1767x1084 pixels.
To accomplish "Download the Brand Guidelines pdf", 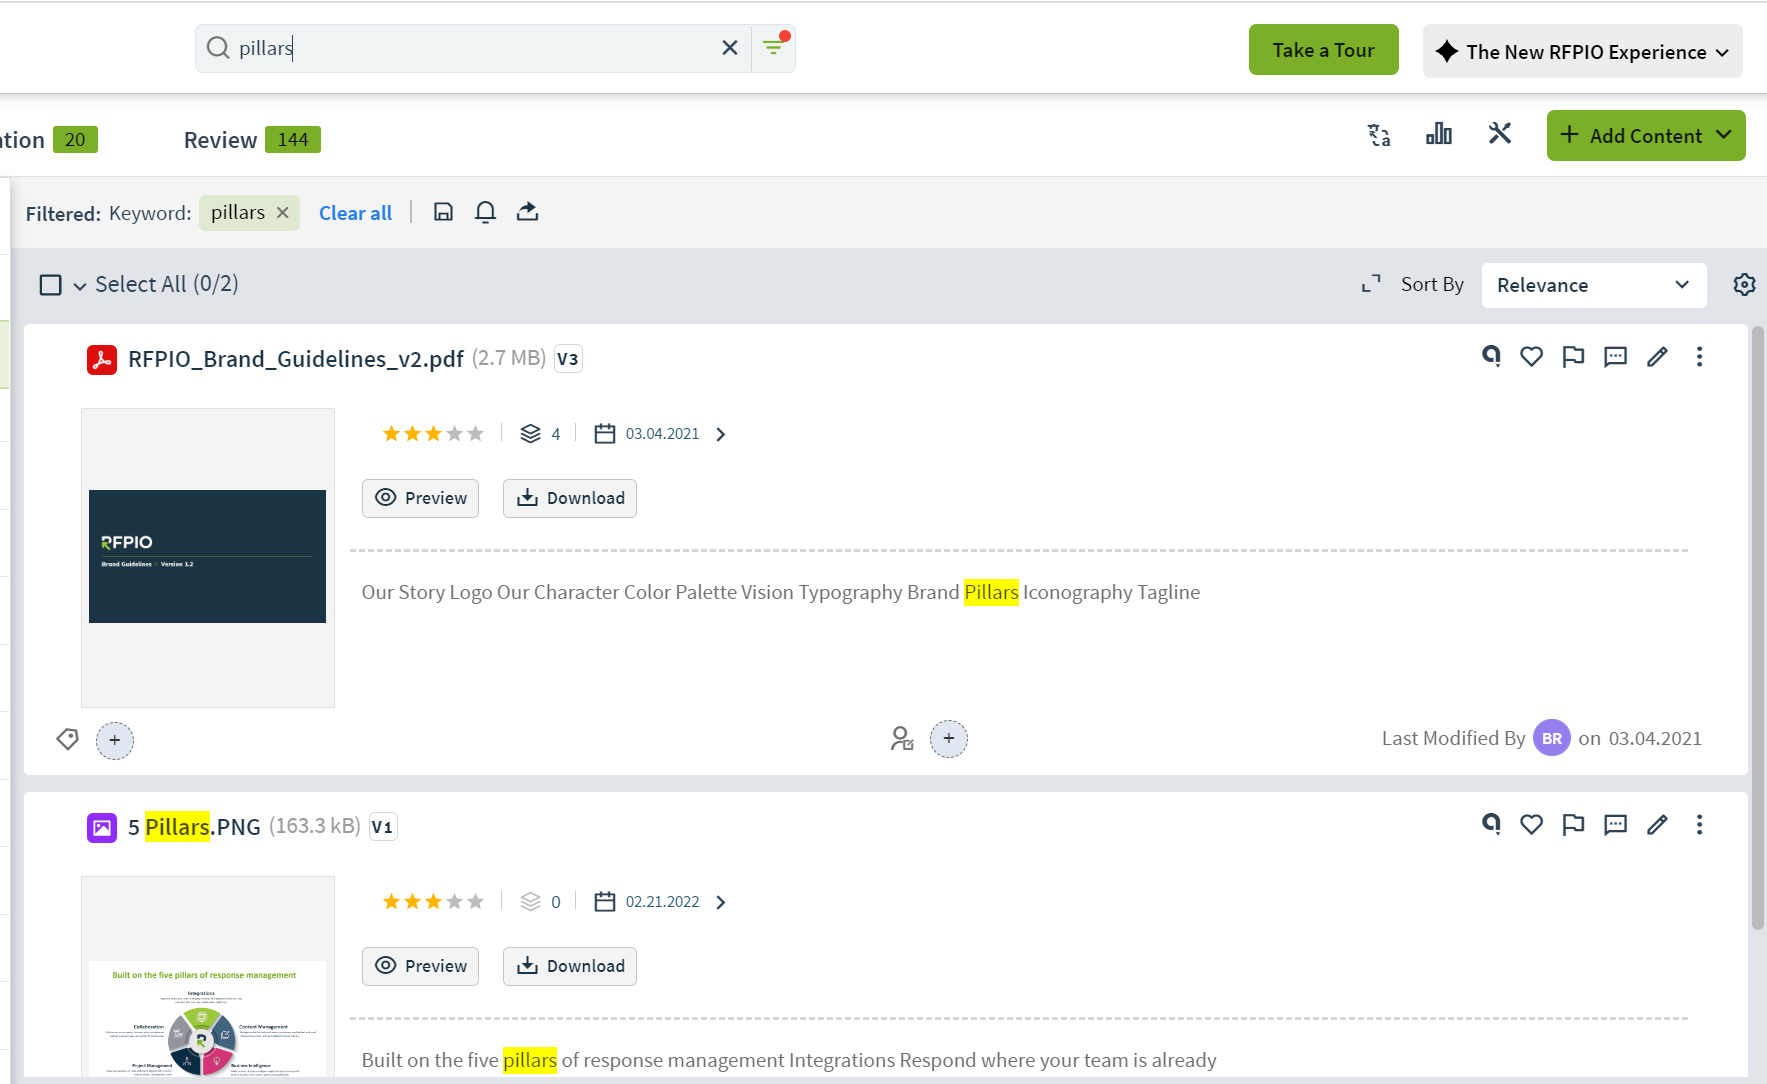I will [x=570, y=498].
